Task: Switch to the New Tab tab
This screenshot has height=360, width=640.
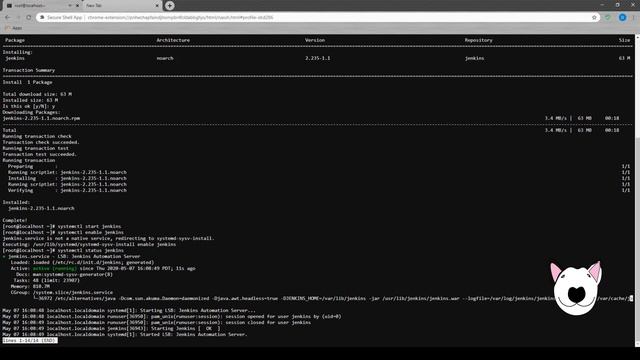Action: [122, 6]
